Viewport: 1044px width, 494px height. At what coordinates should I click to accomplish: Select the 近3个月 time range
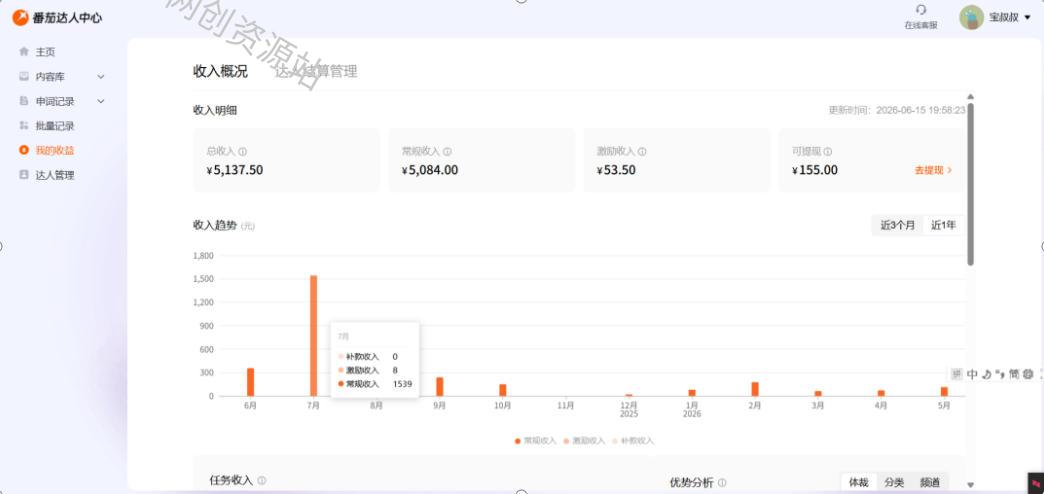[x=898, y=225]
